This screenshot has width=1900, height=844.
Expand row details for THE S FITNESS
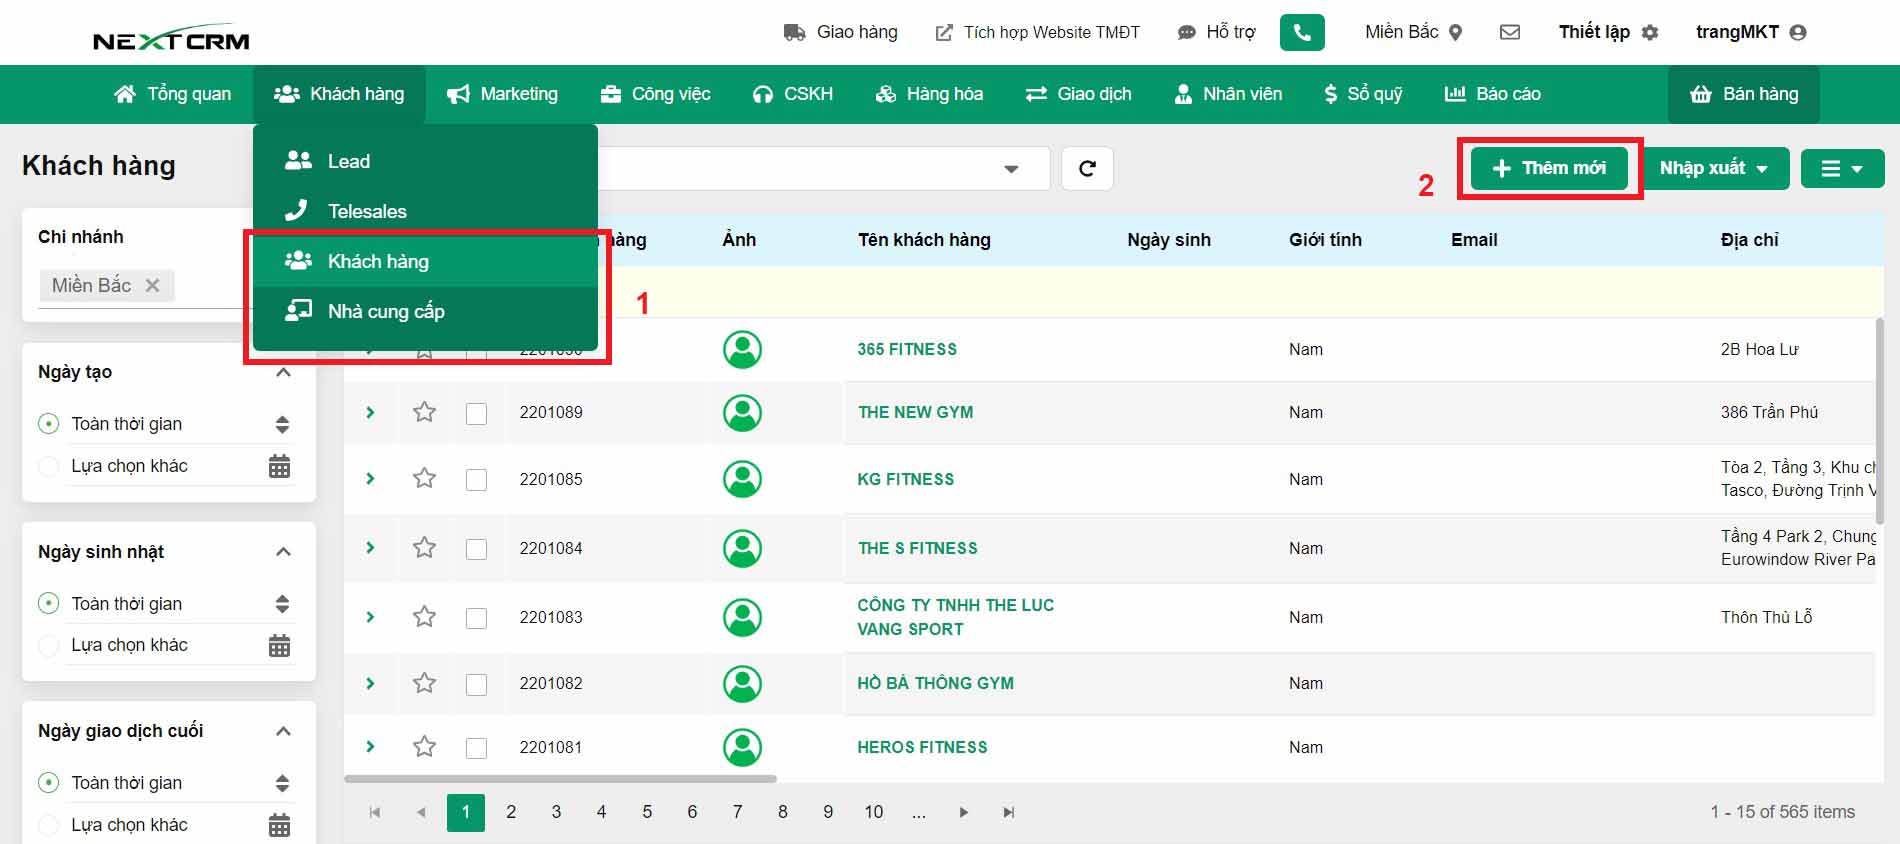[x=370, y=548]
